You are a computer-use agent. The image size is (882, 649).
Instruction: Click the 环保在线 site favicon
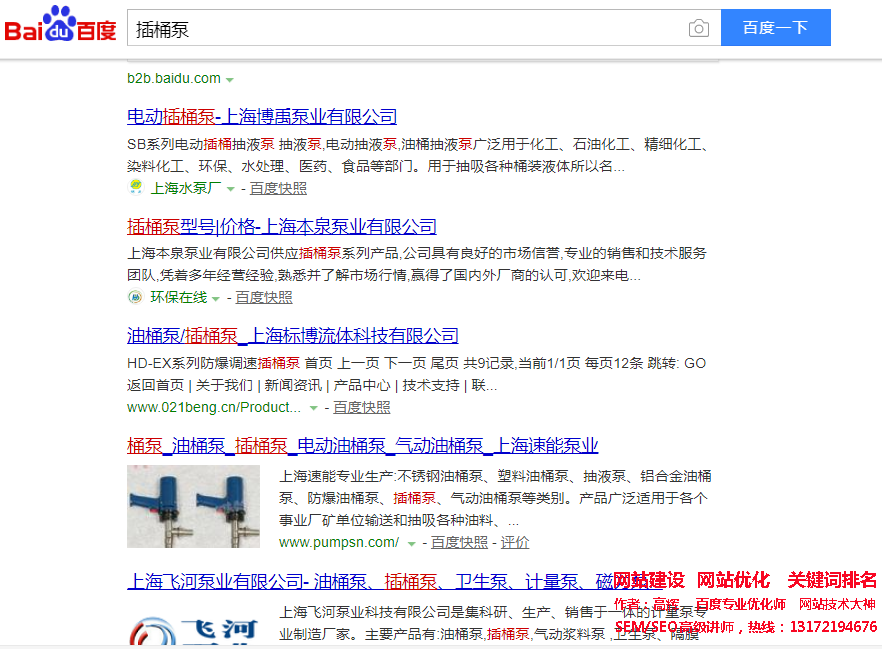[136, 296]
